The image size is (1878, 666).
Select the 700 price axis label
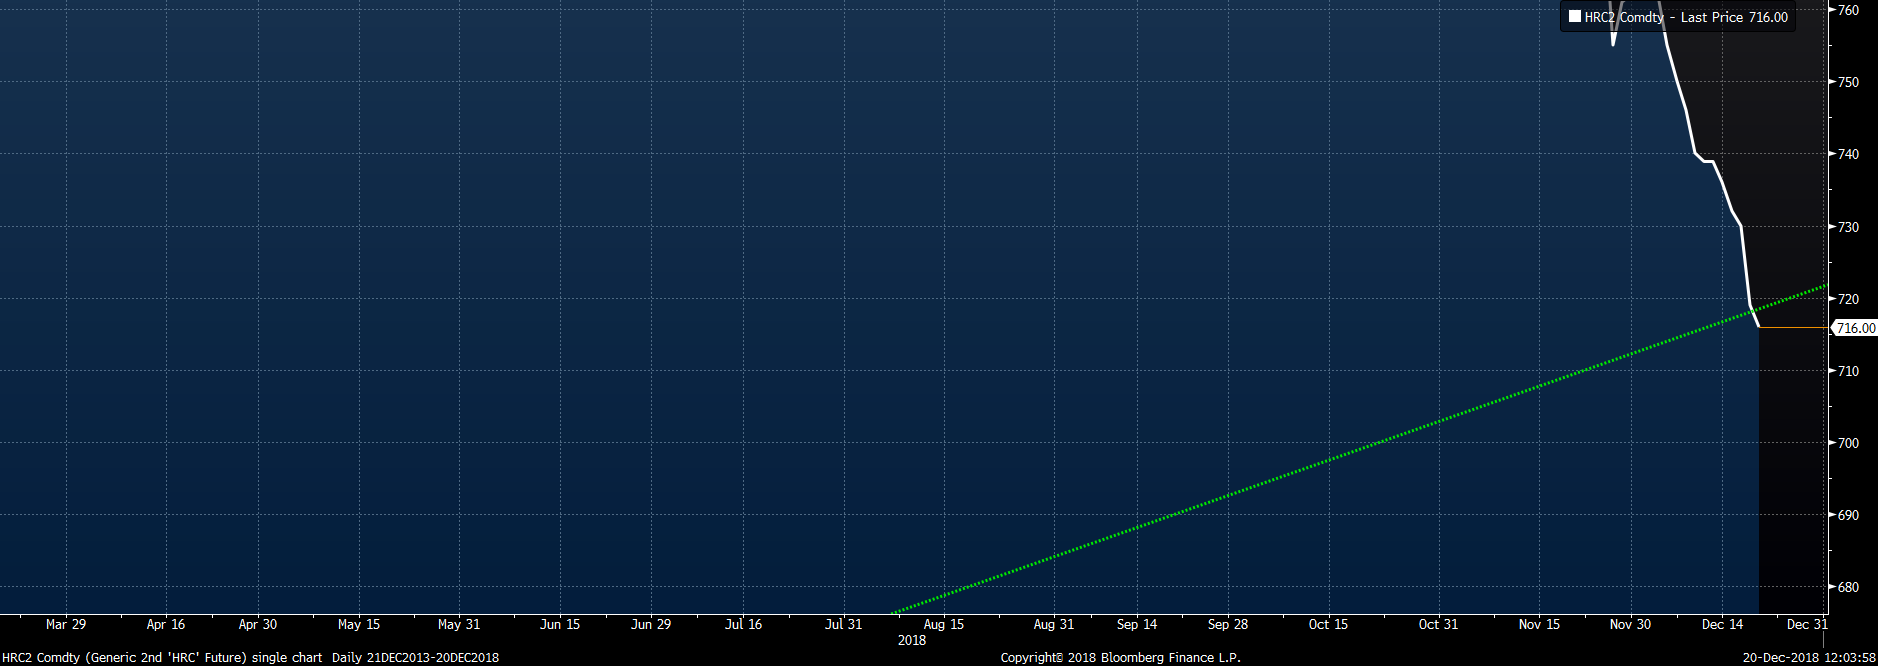coord(1848,443)
